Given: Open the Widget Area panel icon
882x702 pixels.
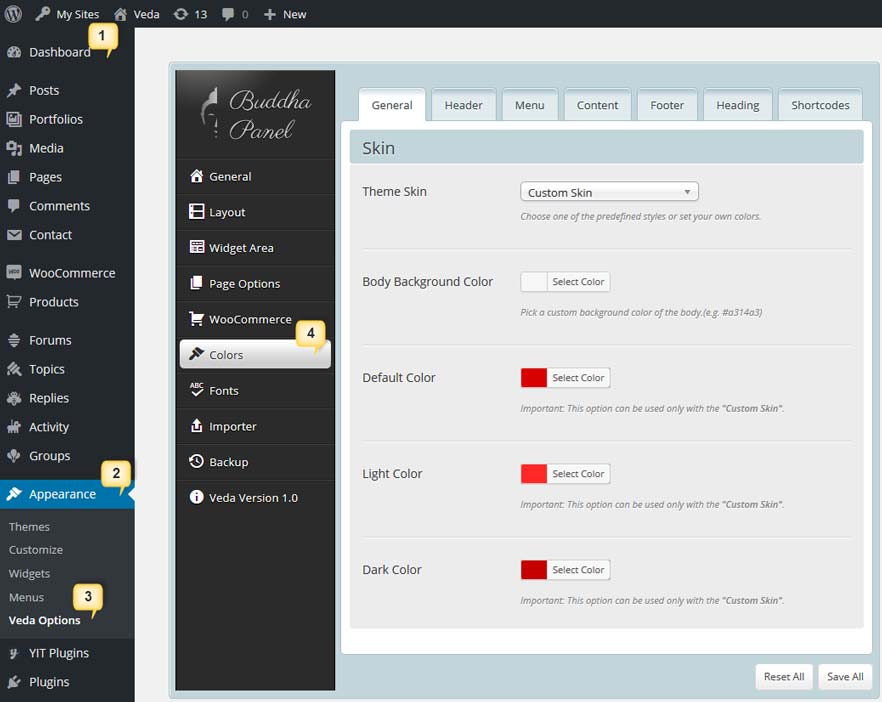Looking at the screenshot, I should pos(197,248).
